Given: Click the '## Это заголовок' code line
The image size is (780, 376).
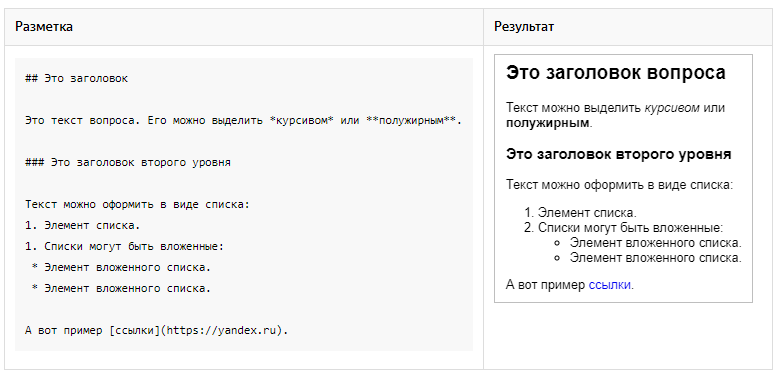Looking at the screenshot, I should (76, 79).
